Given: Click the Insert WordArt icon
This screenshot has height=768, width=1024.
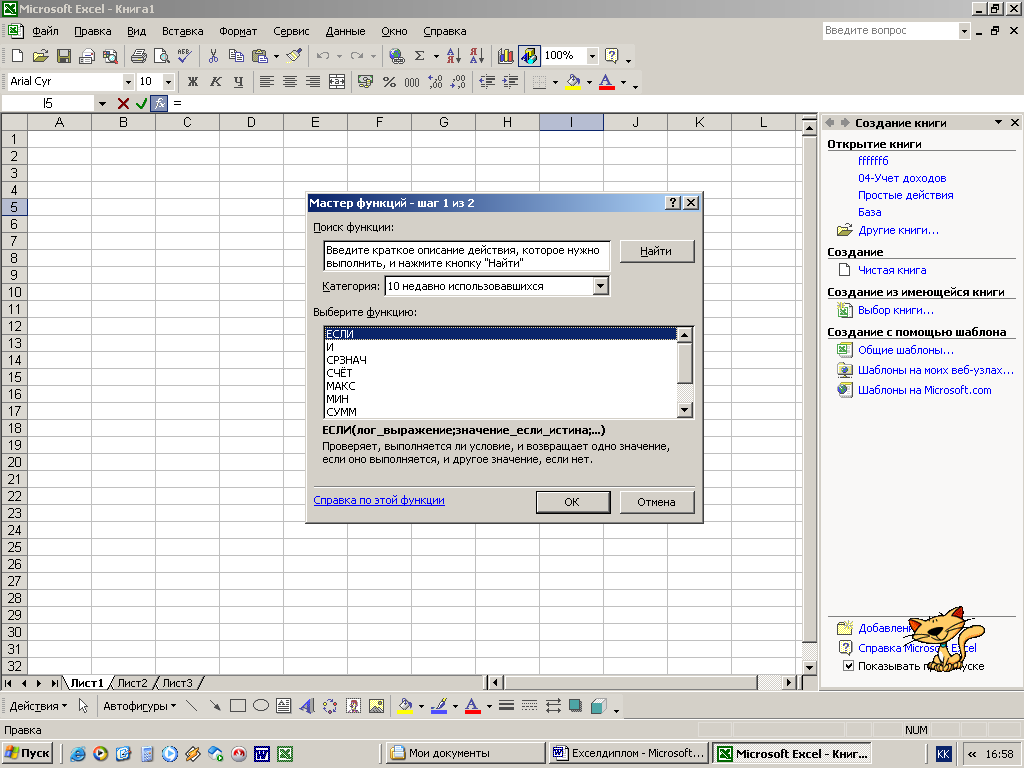Looking at the screenshot, I should pyautogui.click(x=307, y=706).
